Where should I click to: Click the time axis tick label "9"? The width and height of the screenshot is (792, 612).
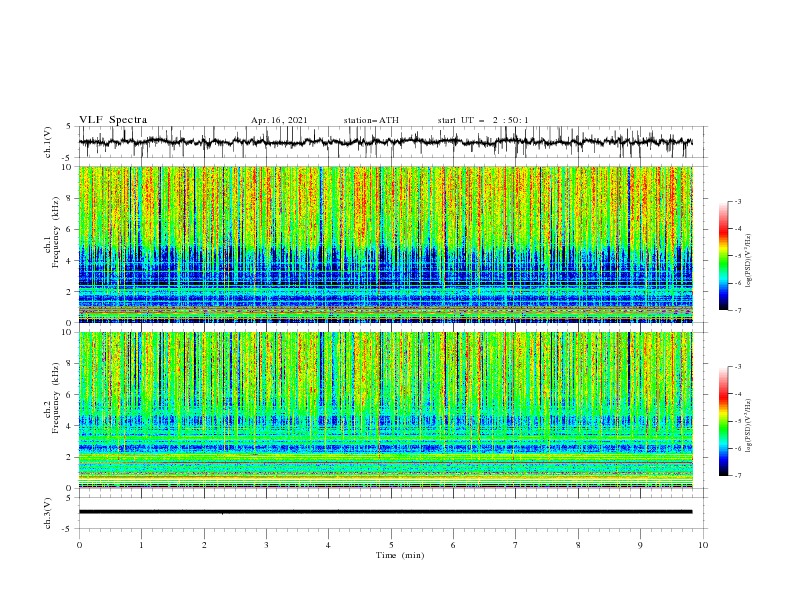[640, 545]
